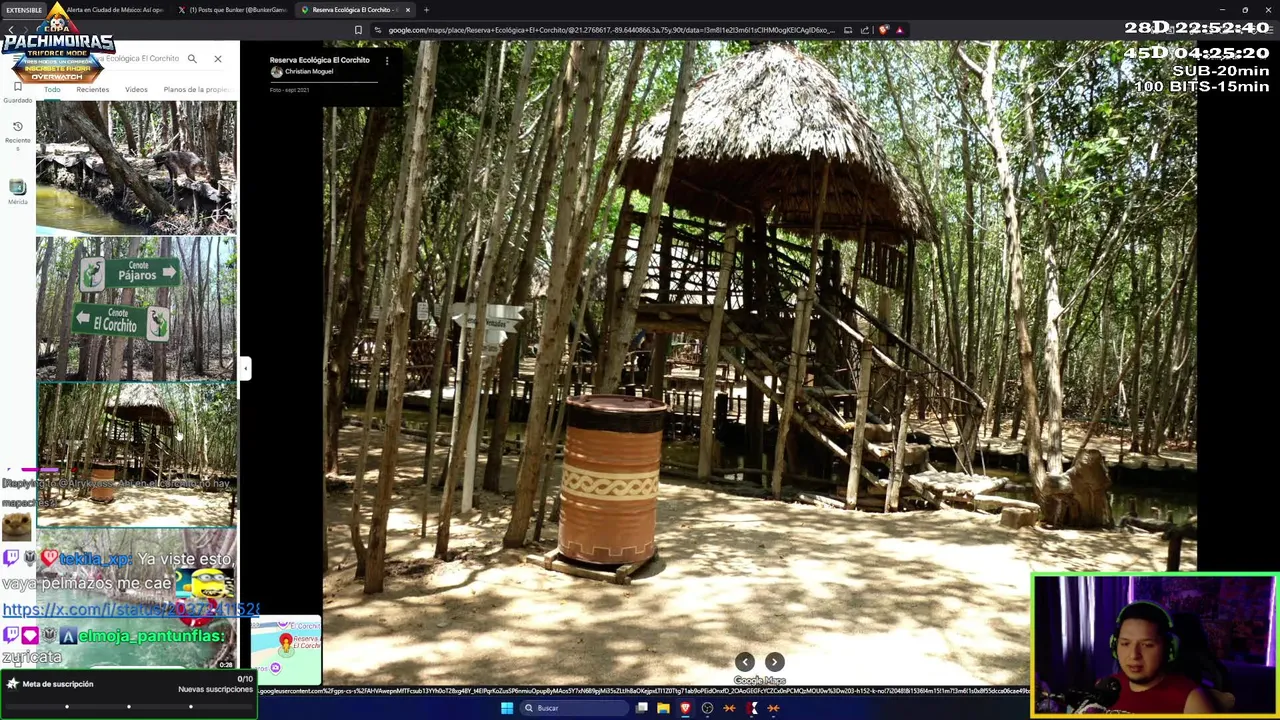Click the OBS Studio taskbar icon
The height and width of the screenshot is (720, 1280).
tap(707, 708)
